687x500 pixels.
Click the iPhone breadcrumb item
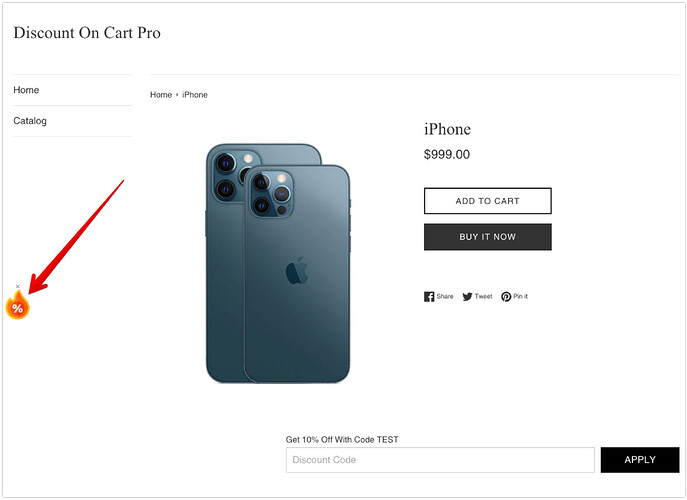click(195, 95)
